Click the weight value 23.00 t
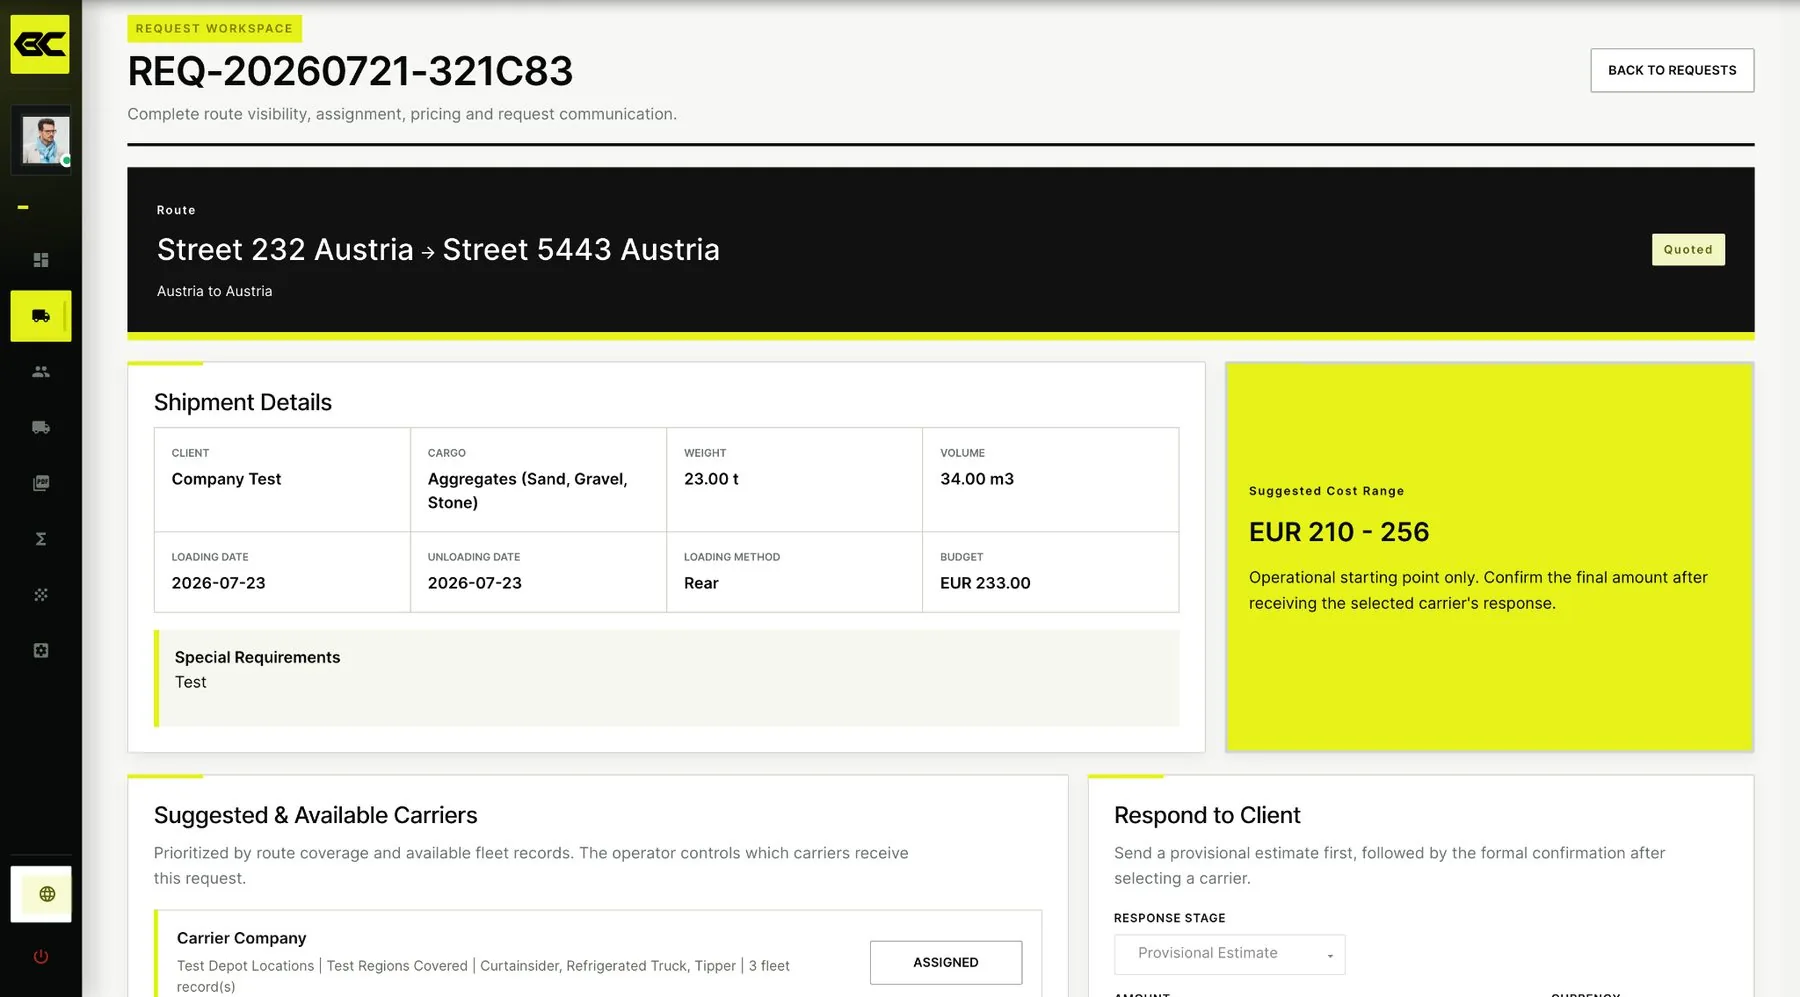1800x997 pixels. coord(711,479)
